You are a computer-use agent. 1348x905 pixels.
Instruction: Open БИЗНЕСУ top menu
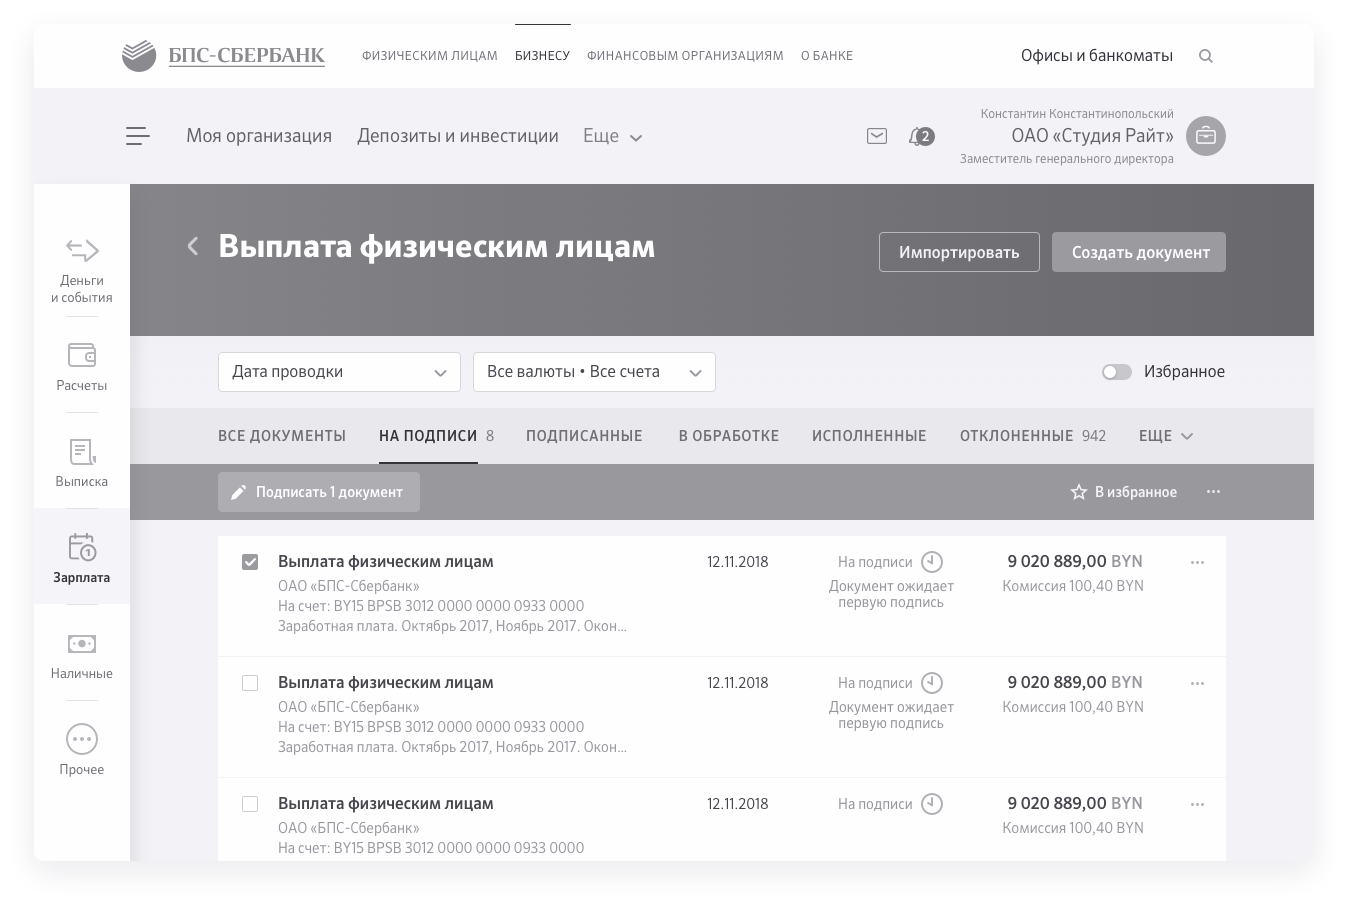point(542,56)
